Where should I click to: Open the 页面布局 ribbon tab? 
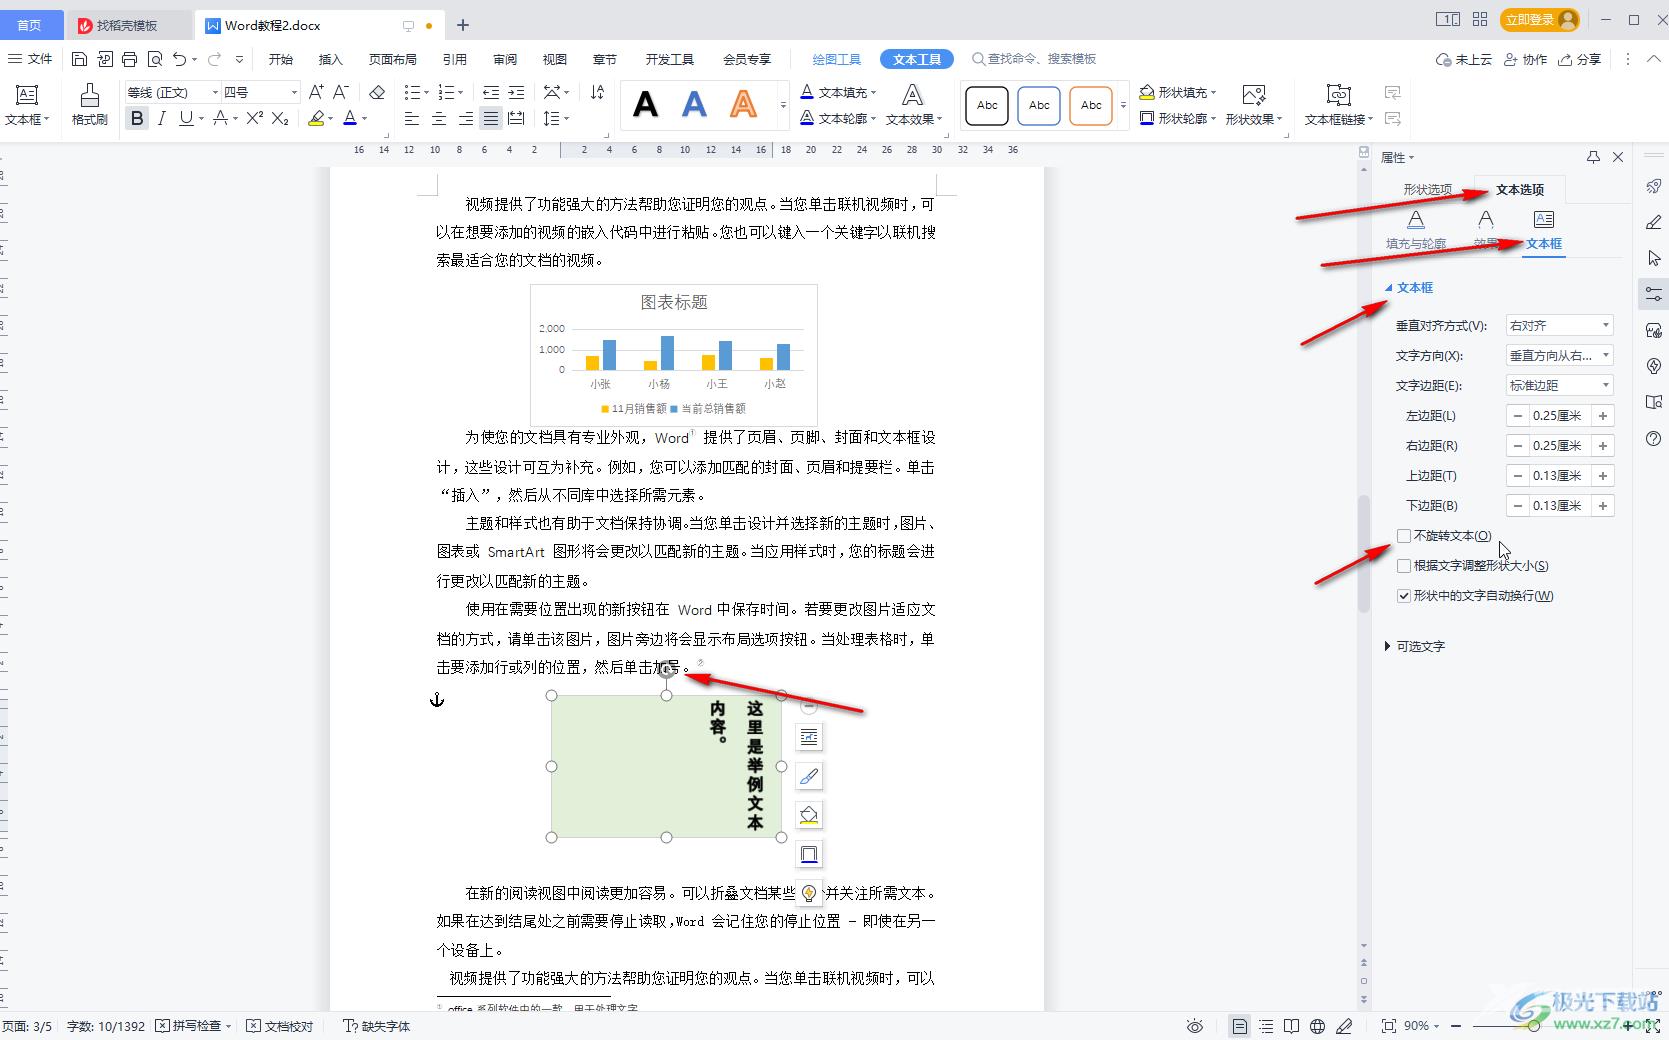392,59
